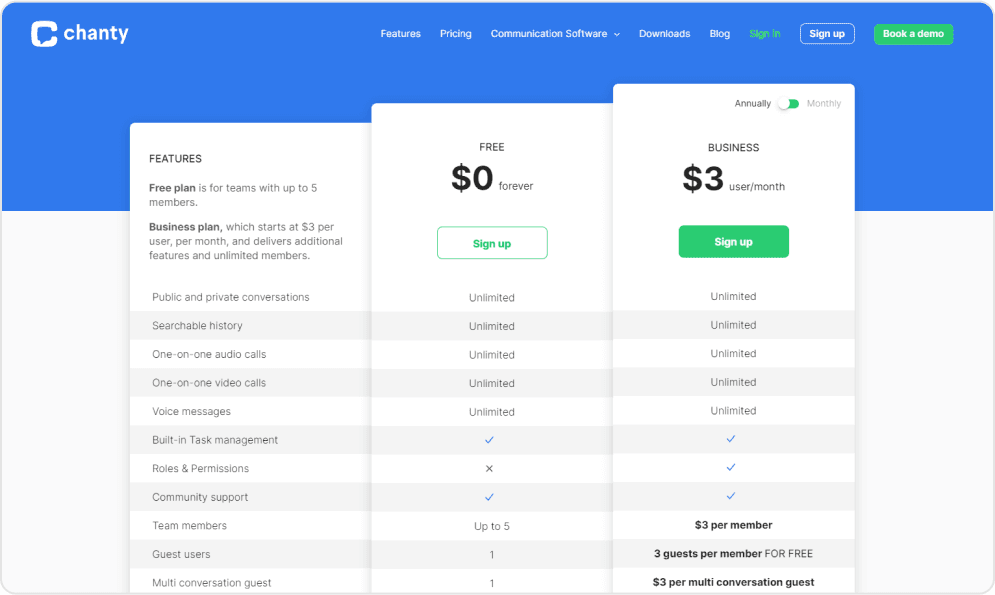The width and height of the screenshot is (995, 595).
Task: Click the Sign up button in header
Action: (827, 34)
